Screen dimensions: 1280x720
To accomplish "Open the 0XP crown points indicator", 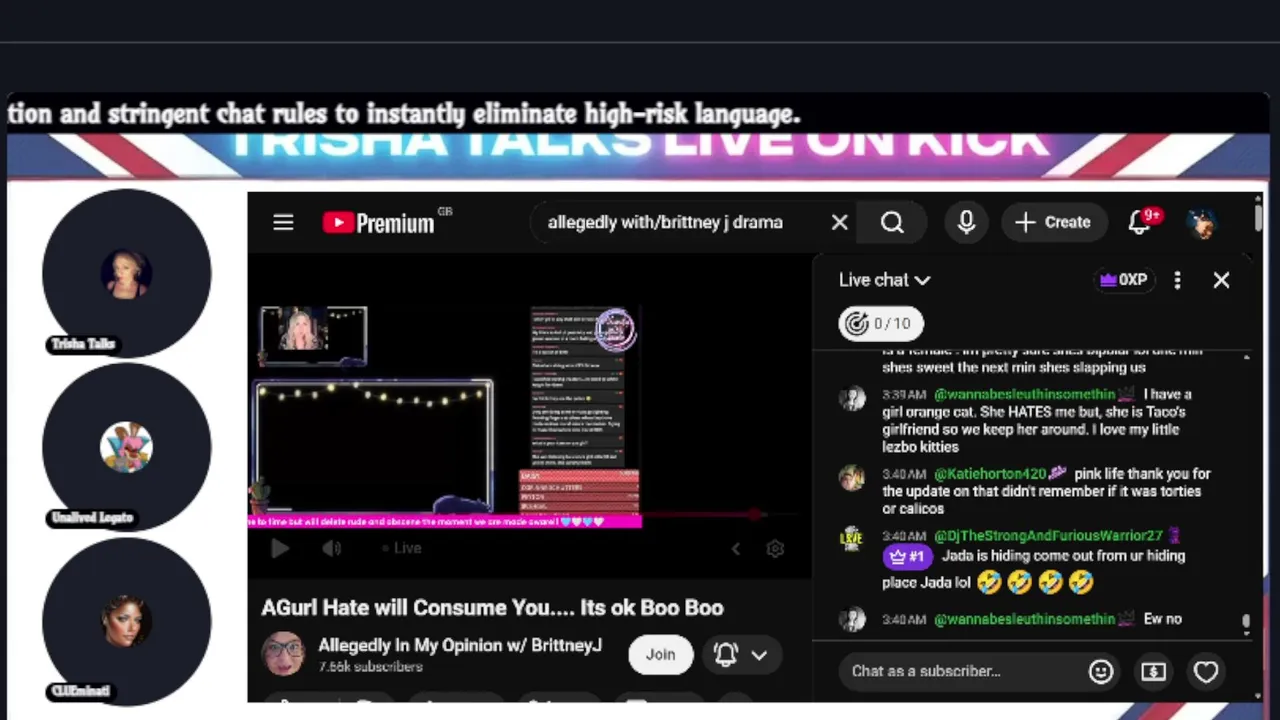I will point(1123,280).
